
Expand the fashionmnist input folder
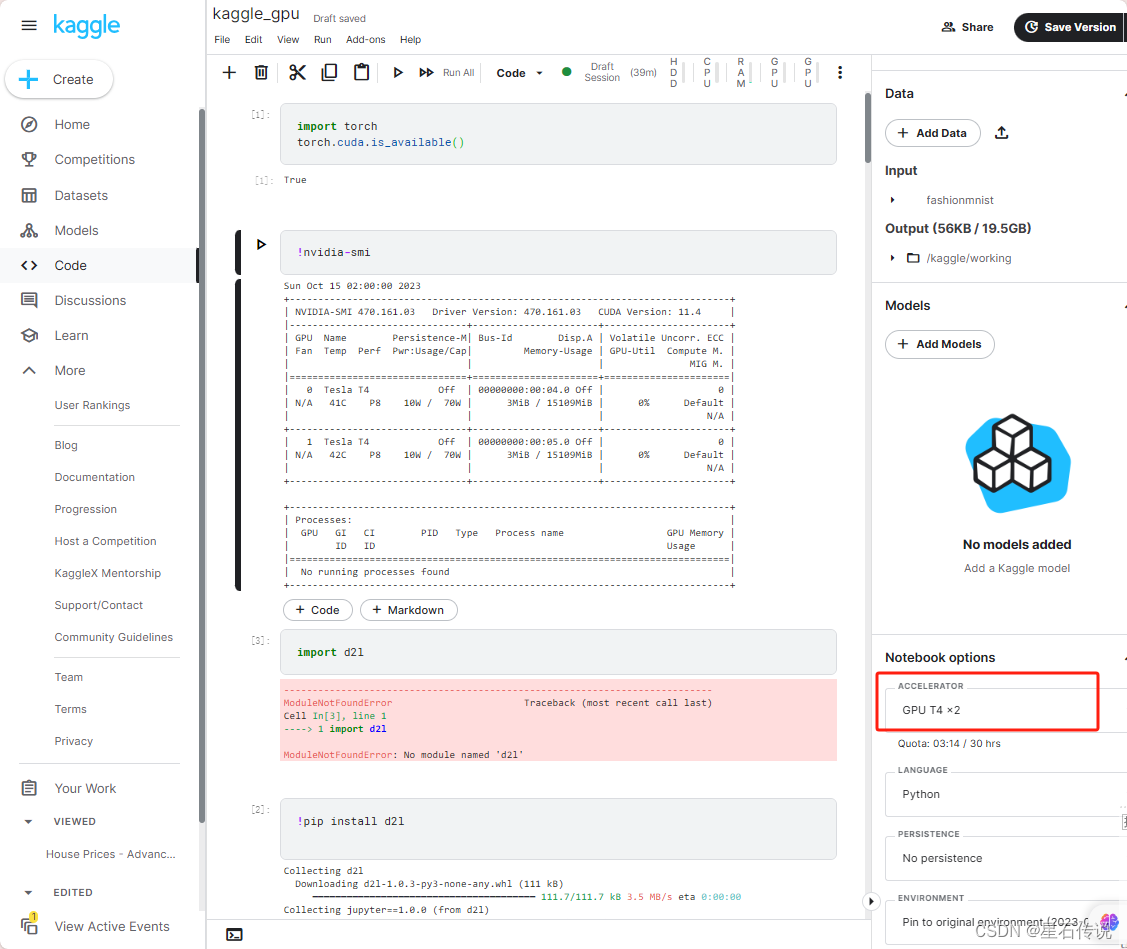point(892,200)
